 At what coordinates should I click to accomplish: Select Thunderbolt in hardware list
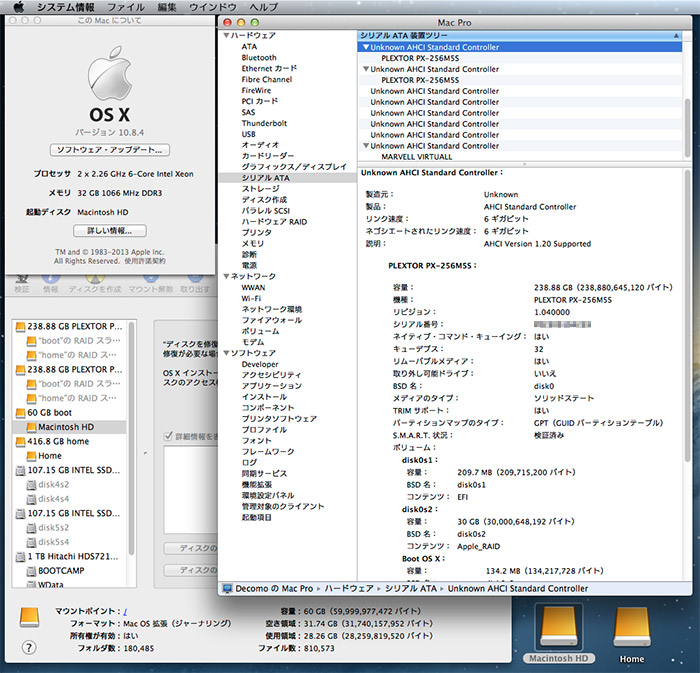pyautogui.click(x=264, y=123)
